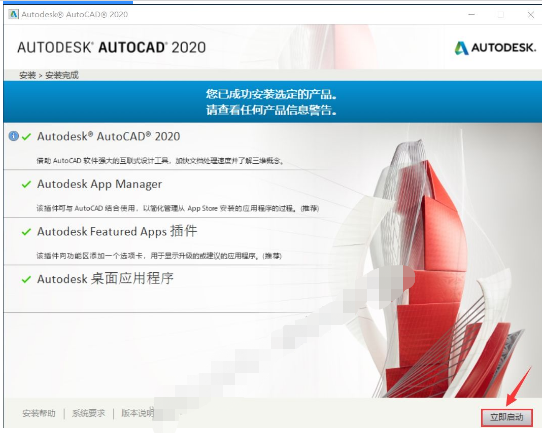Click the blue info icon beside AutoCAD 2020
The width and height of the screenshot is (542, 436).
pyautogui.click(x=13, y=136)
